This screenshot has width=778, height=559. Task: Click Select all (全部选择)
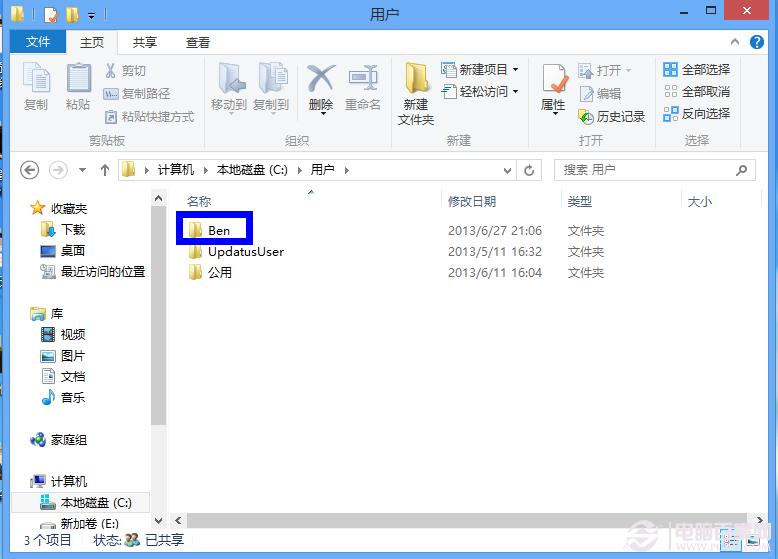point(697,69)
